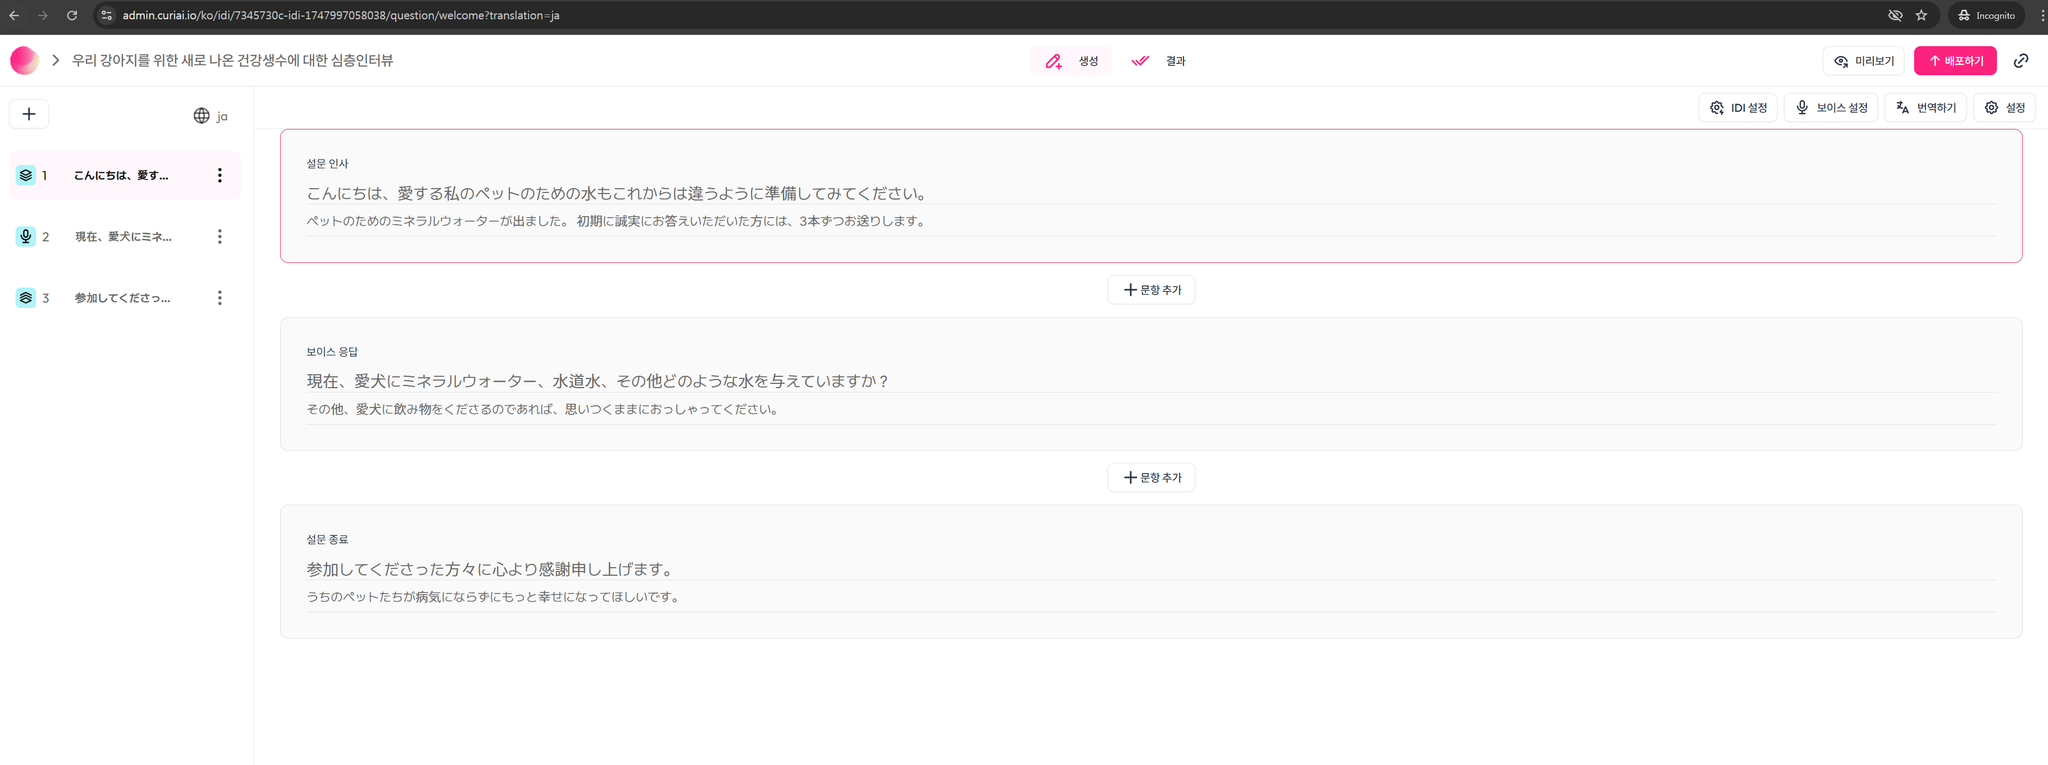Click the copy link chain icon
The height and width of the screenshot is (765, 2048).
tap(2021, 61)
